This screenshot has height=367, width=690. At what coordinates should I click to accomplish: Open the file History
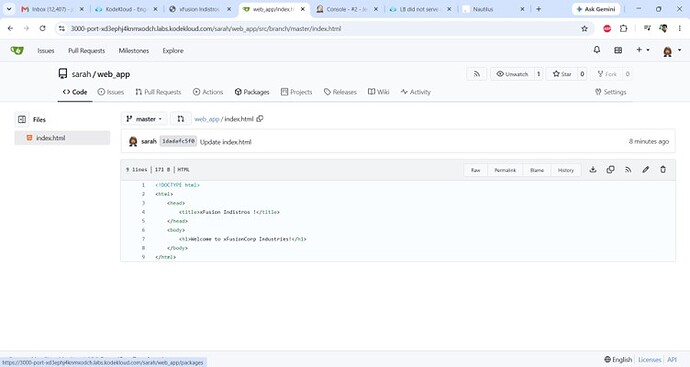565,170
